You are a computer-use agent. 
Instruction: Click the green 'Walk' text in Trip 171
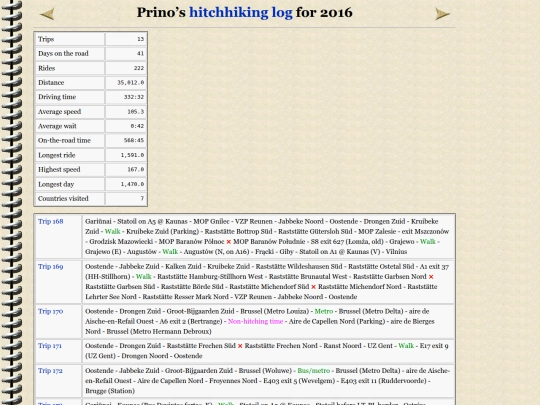(x=406, y=346)
